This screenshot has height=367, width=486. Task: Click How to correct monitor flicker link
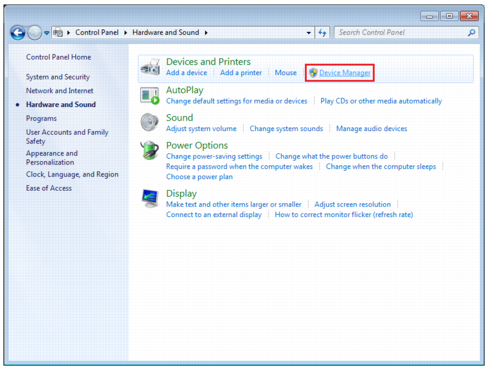click(x=344, y=215)
